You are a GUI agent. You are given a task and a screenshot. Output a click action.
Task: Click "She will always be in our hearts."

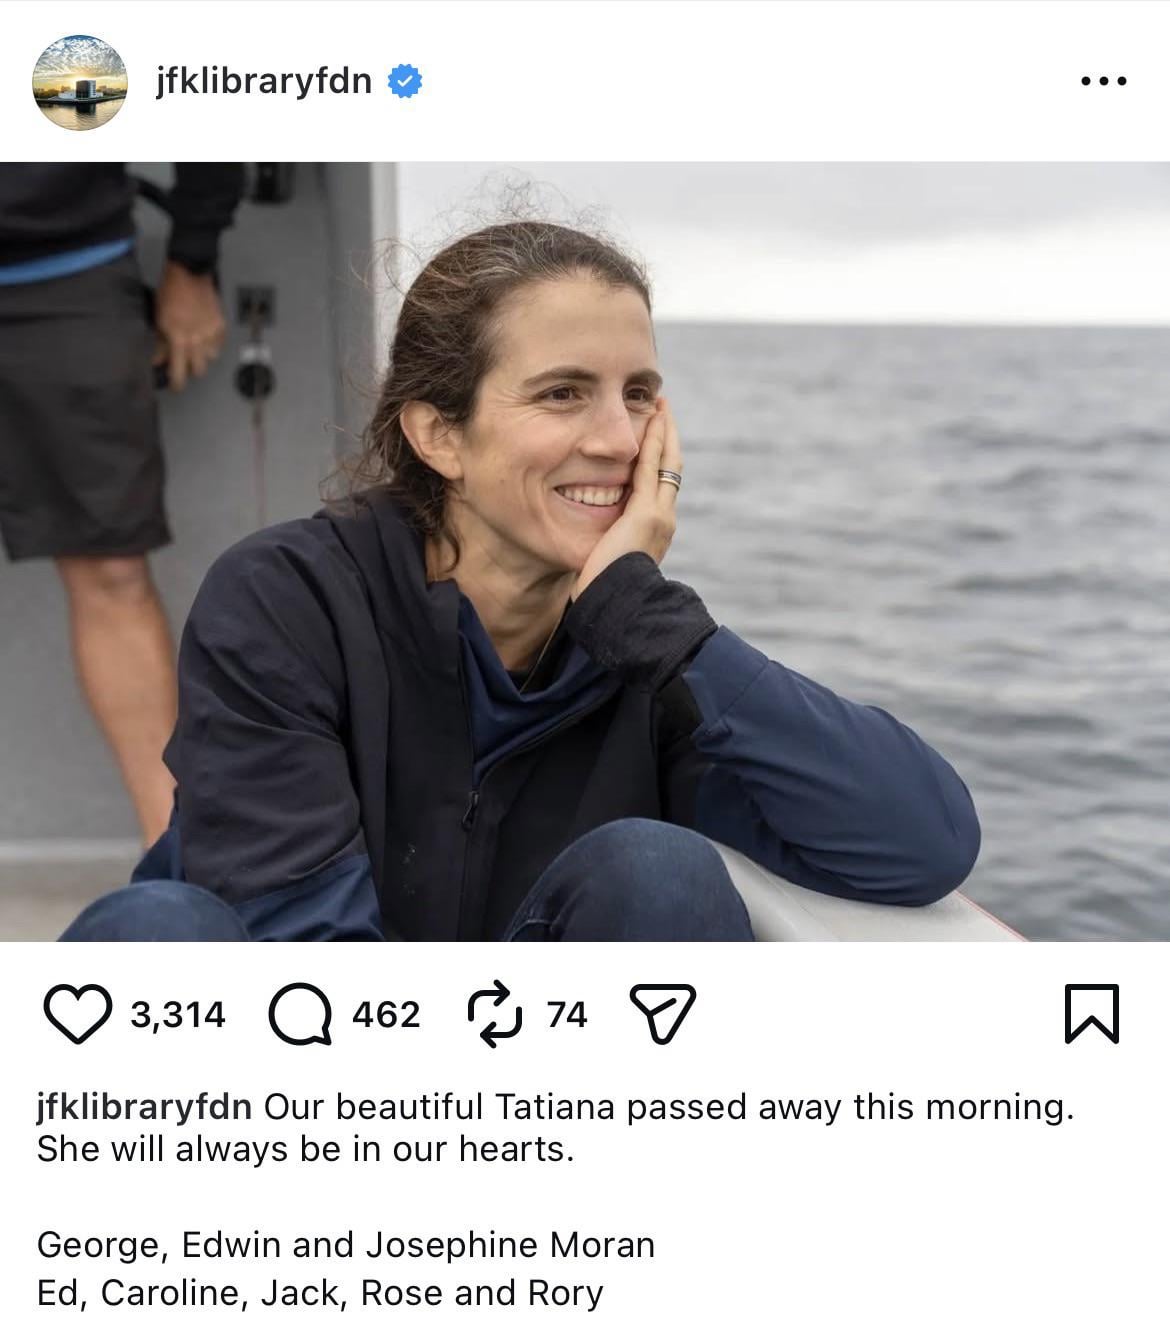click(306, 1149)
